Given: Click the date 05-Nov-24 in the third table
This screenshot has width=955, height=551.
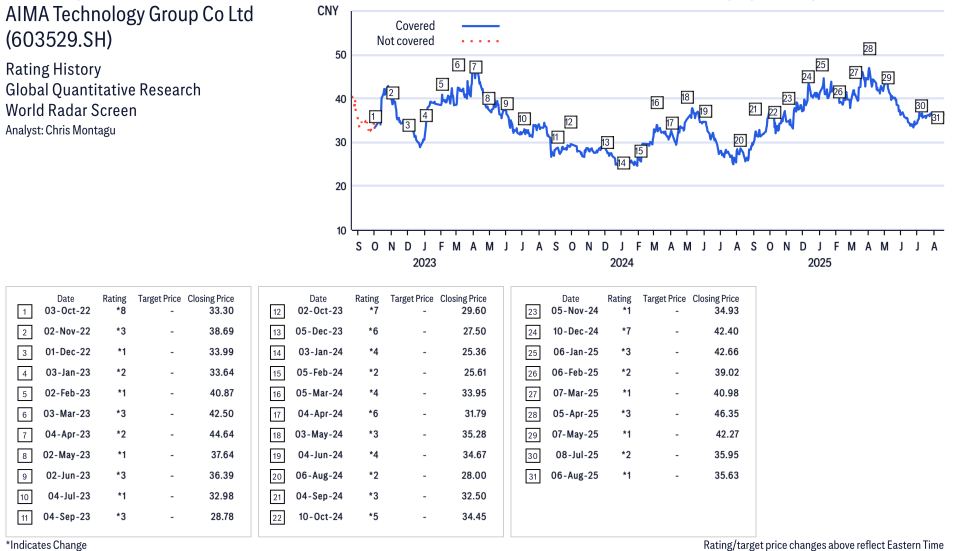Looking at the screenshot, I should click(x=574, y=311).
